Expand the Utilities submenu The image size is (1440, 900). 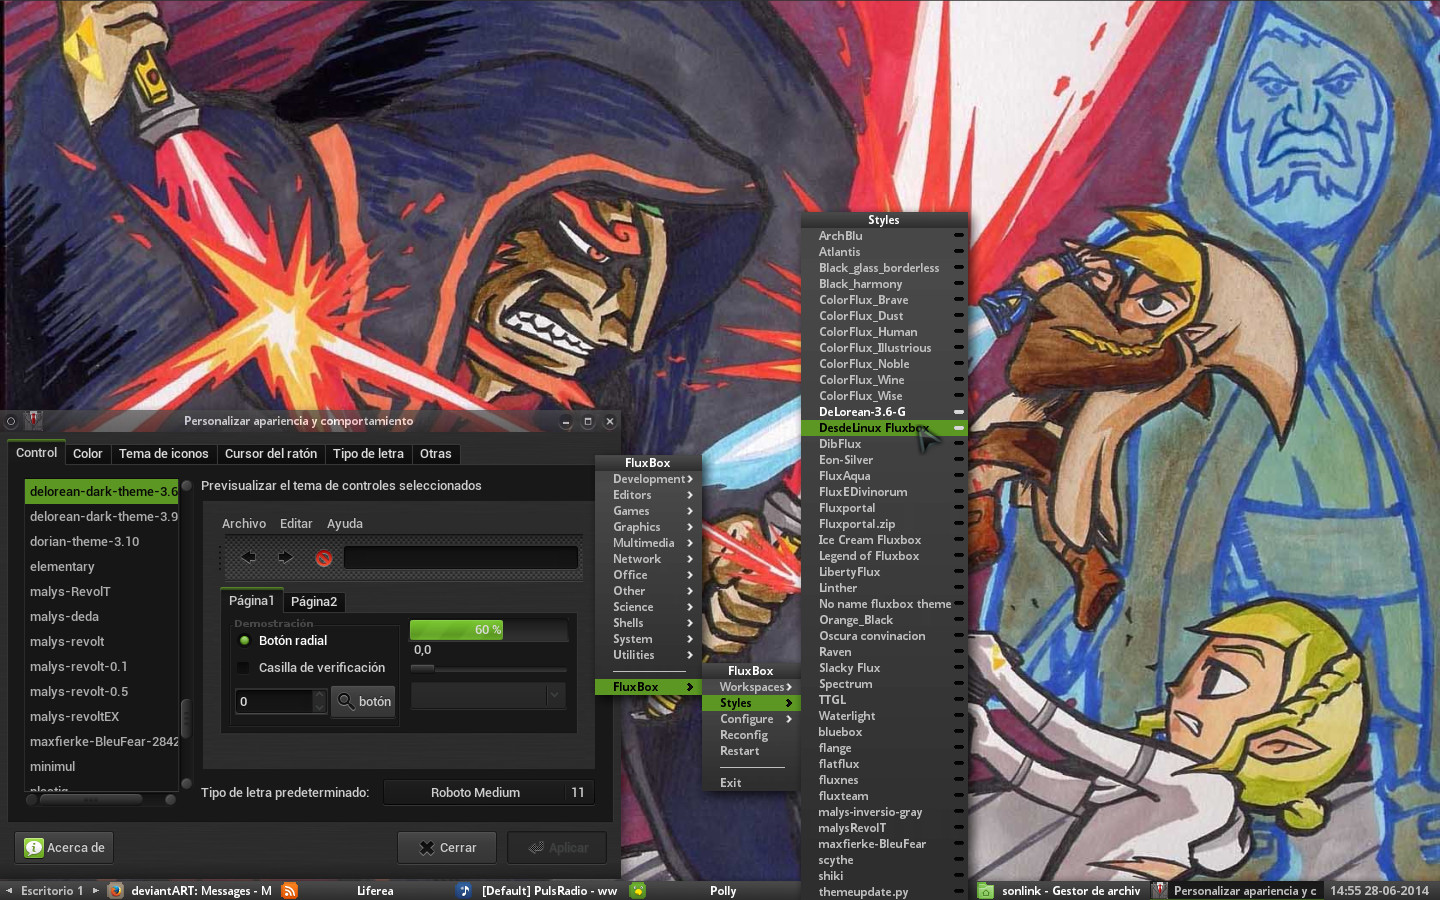pos(648,655)
